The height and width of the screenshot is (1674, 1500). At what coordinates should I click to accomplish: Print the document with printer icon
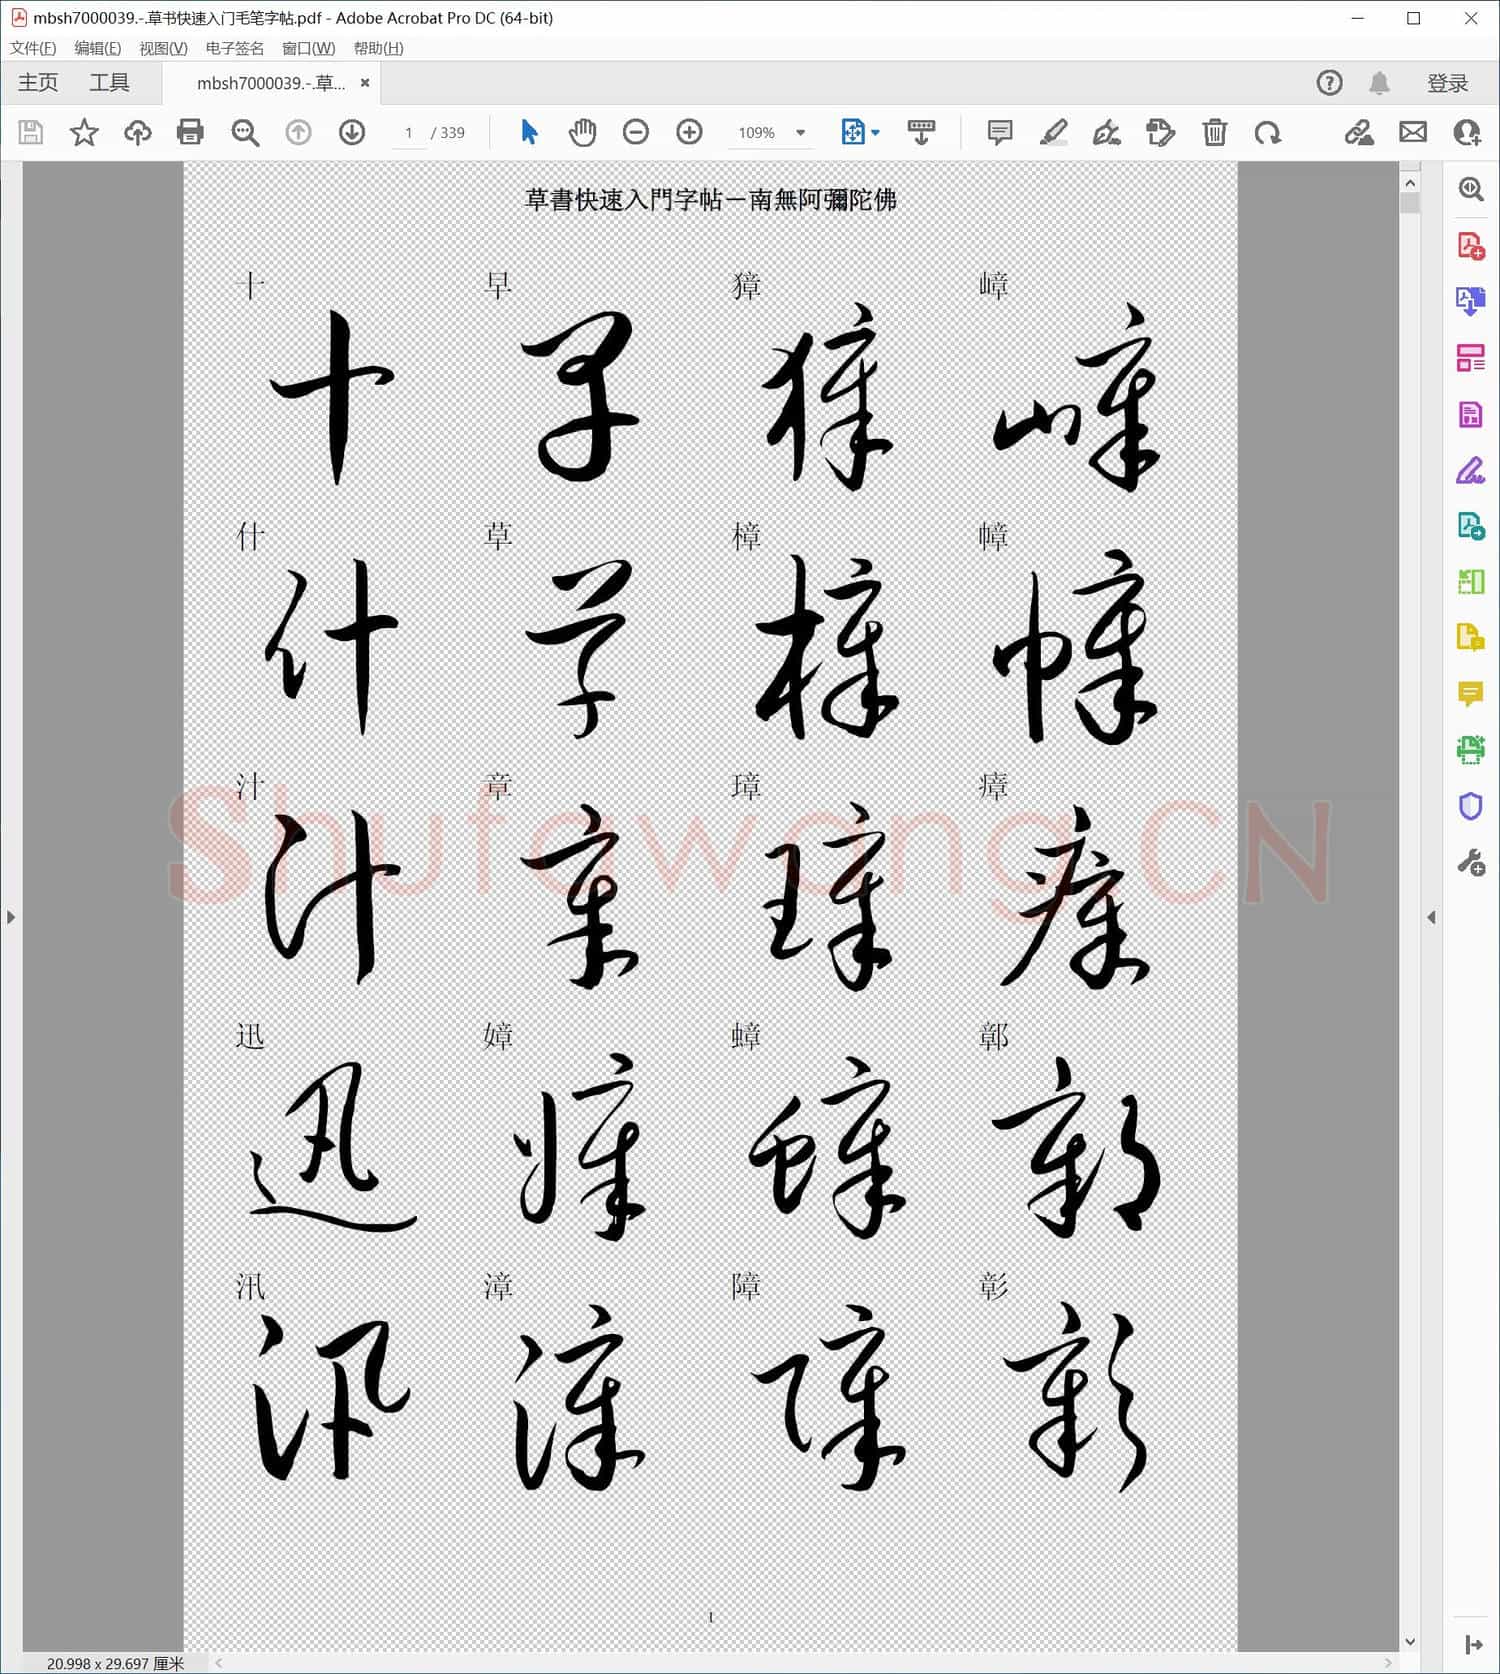[190, 132]
